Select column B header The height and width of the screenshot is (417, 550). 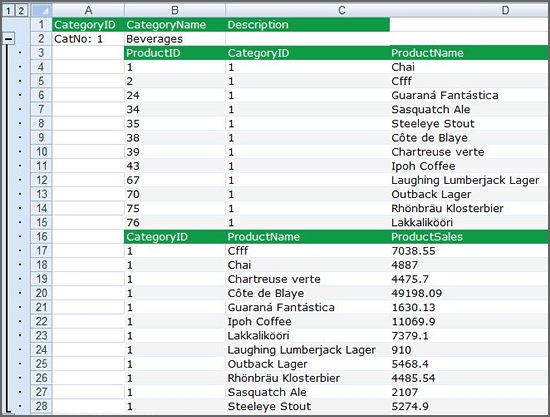pos(175,10)
